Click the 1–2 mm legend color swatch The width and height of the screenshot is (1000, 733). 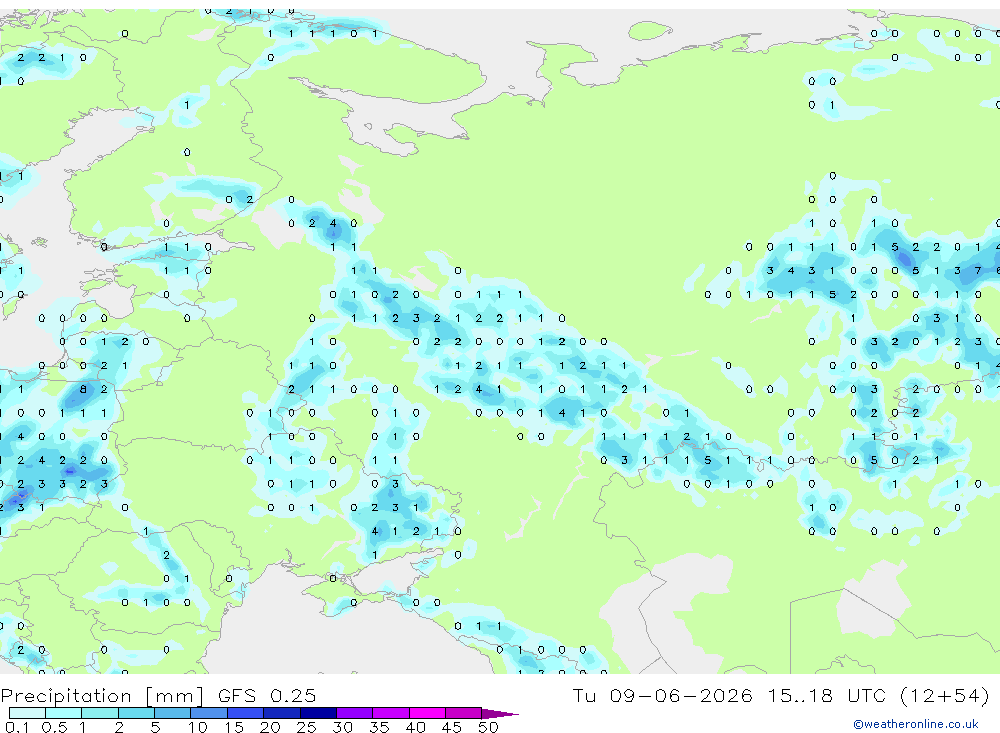pyautogui.click(x=100, y=713)
